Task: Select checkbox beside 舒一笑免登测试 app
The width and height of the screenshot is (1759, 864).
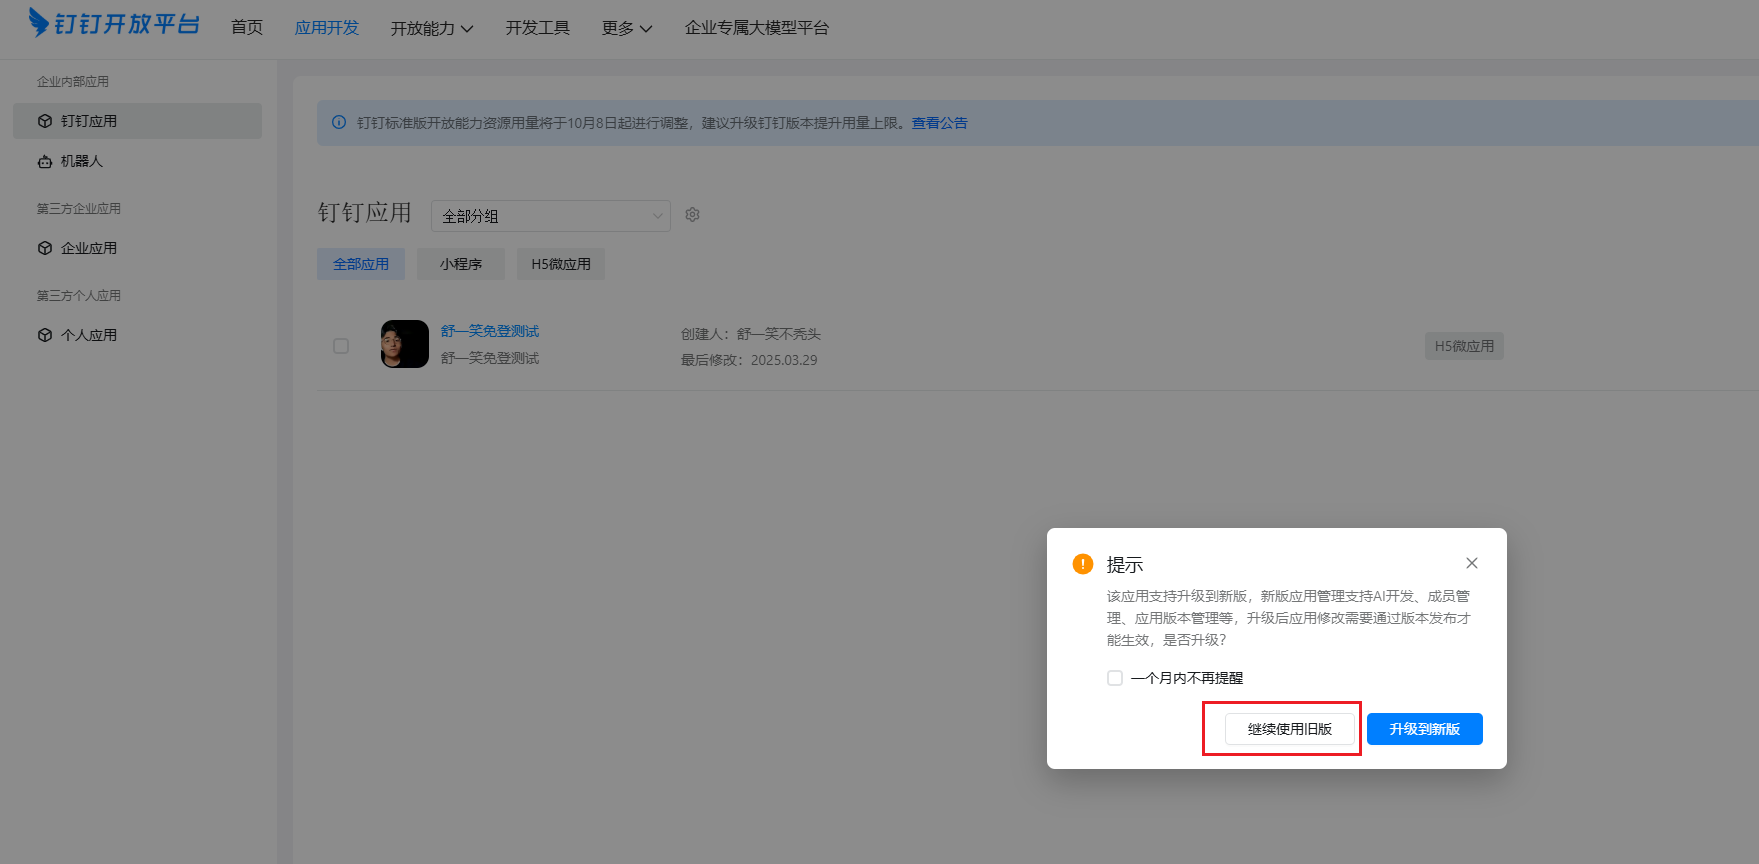Action: click(x=341, y=346)
